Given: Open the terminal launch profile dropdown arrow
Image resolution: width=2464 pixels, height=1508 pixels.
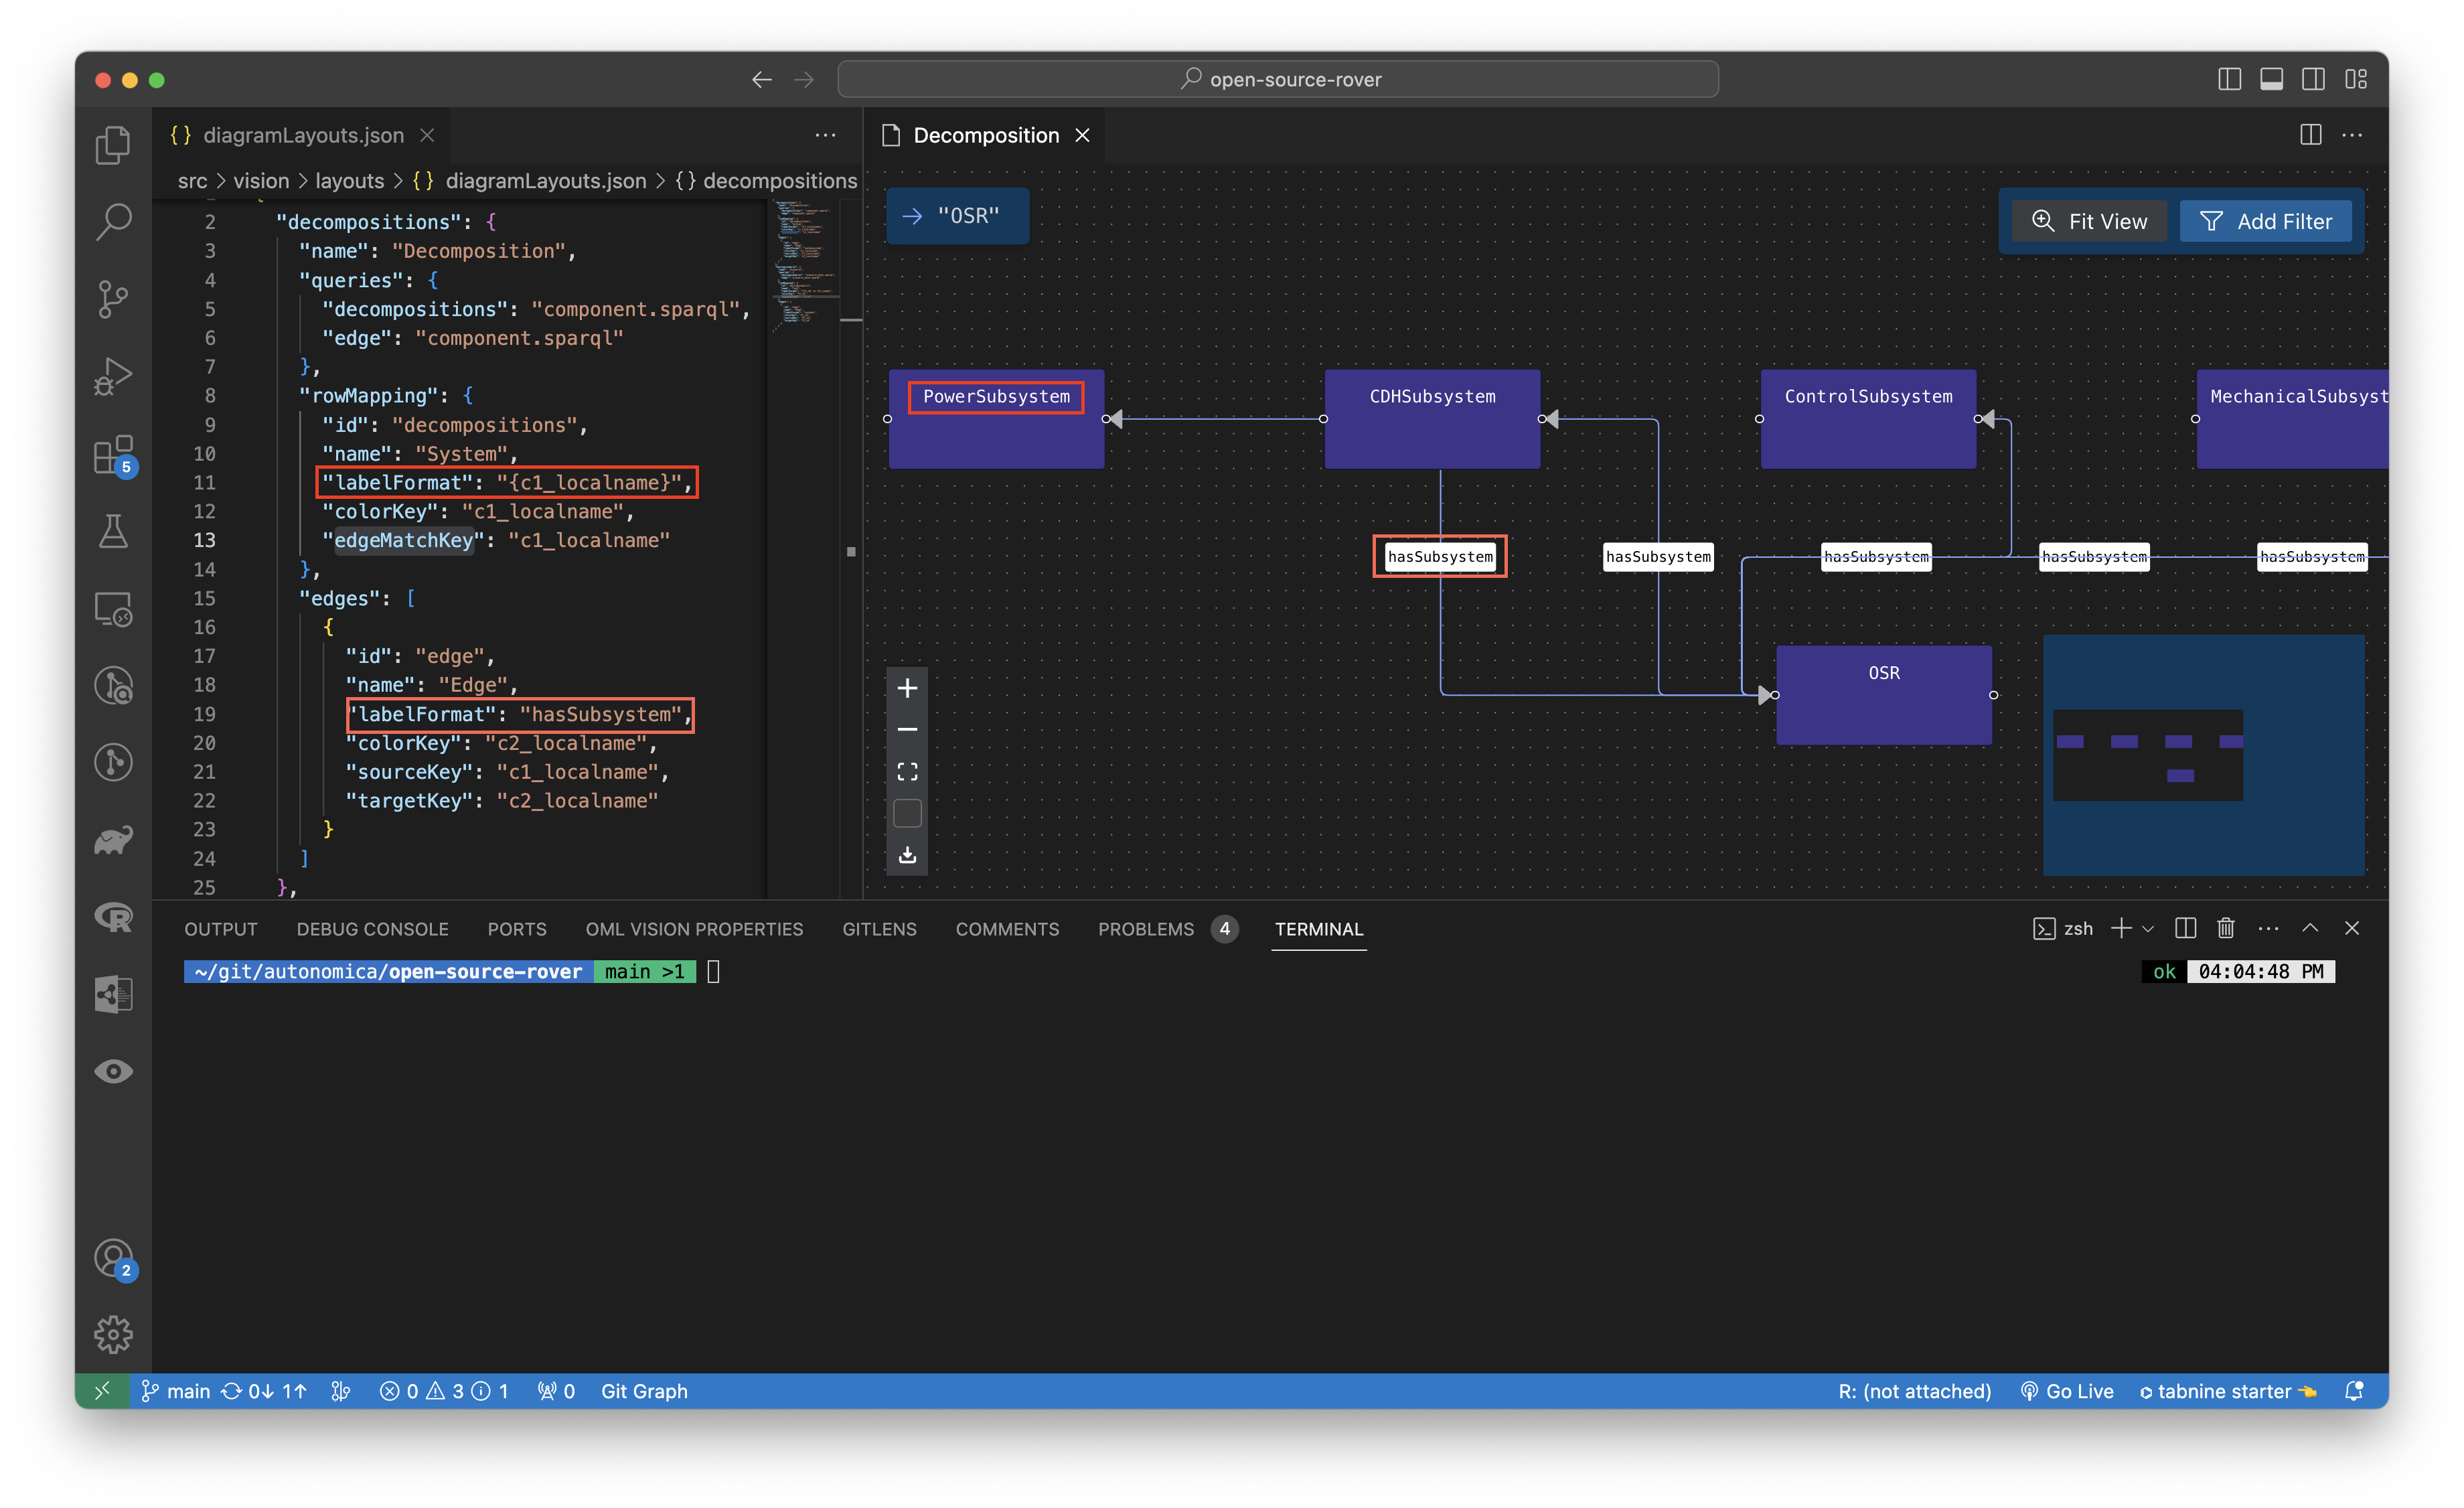Looking at the screenshot, I should tap(2148, 928).
